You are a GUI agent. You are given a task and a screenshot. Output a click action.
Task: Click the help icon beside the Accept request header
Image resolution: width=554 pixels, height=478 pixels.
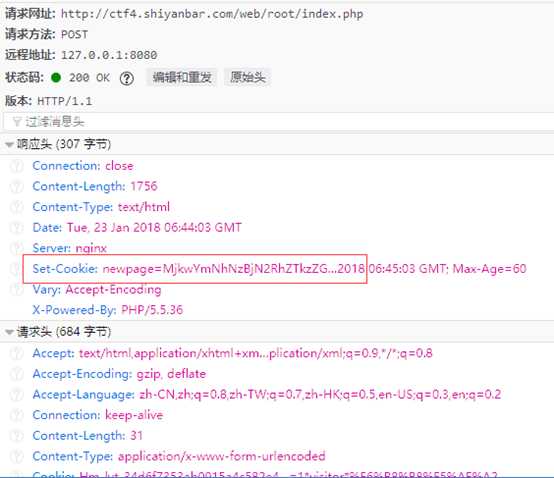tap(16, 353)
